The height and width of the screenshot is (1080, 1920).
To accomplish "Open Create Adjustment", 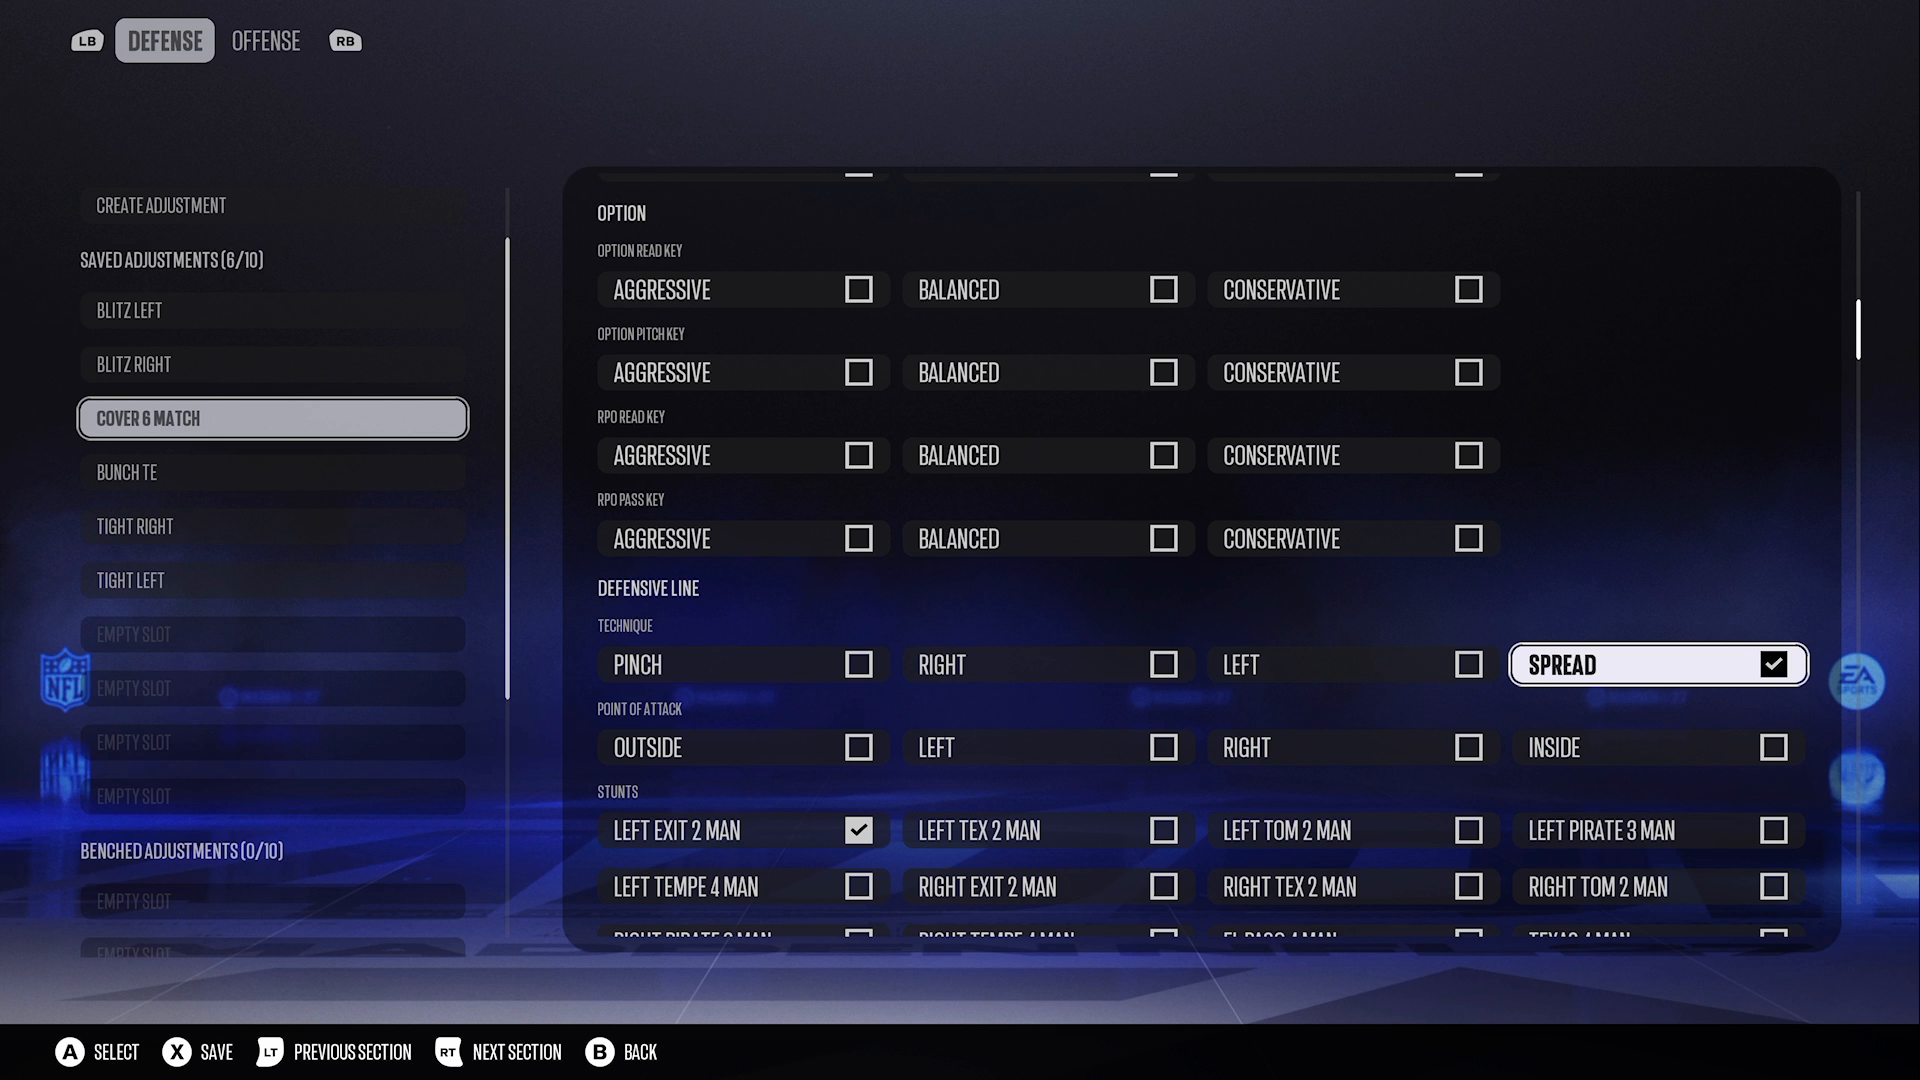I will pos(273,205).
